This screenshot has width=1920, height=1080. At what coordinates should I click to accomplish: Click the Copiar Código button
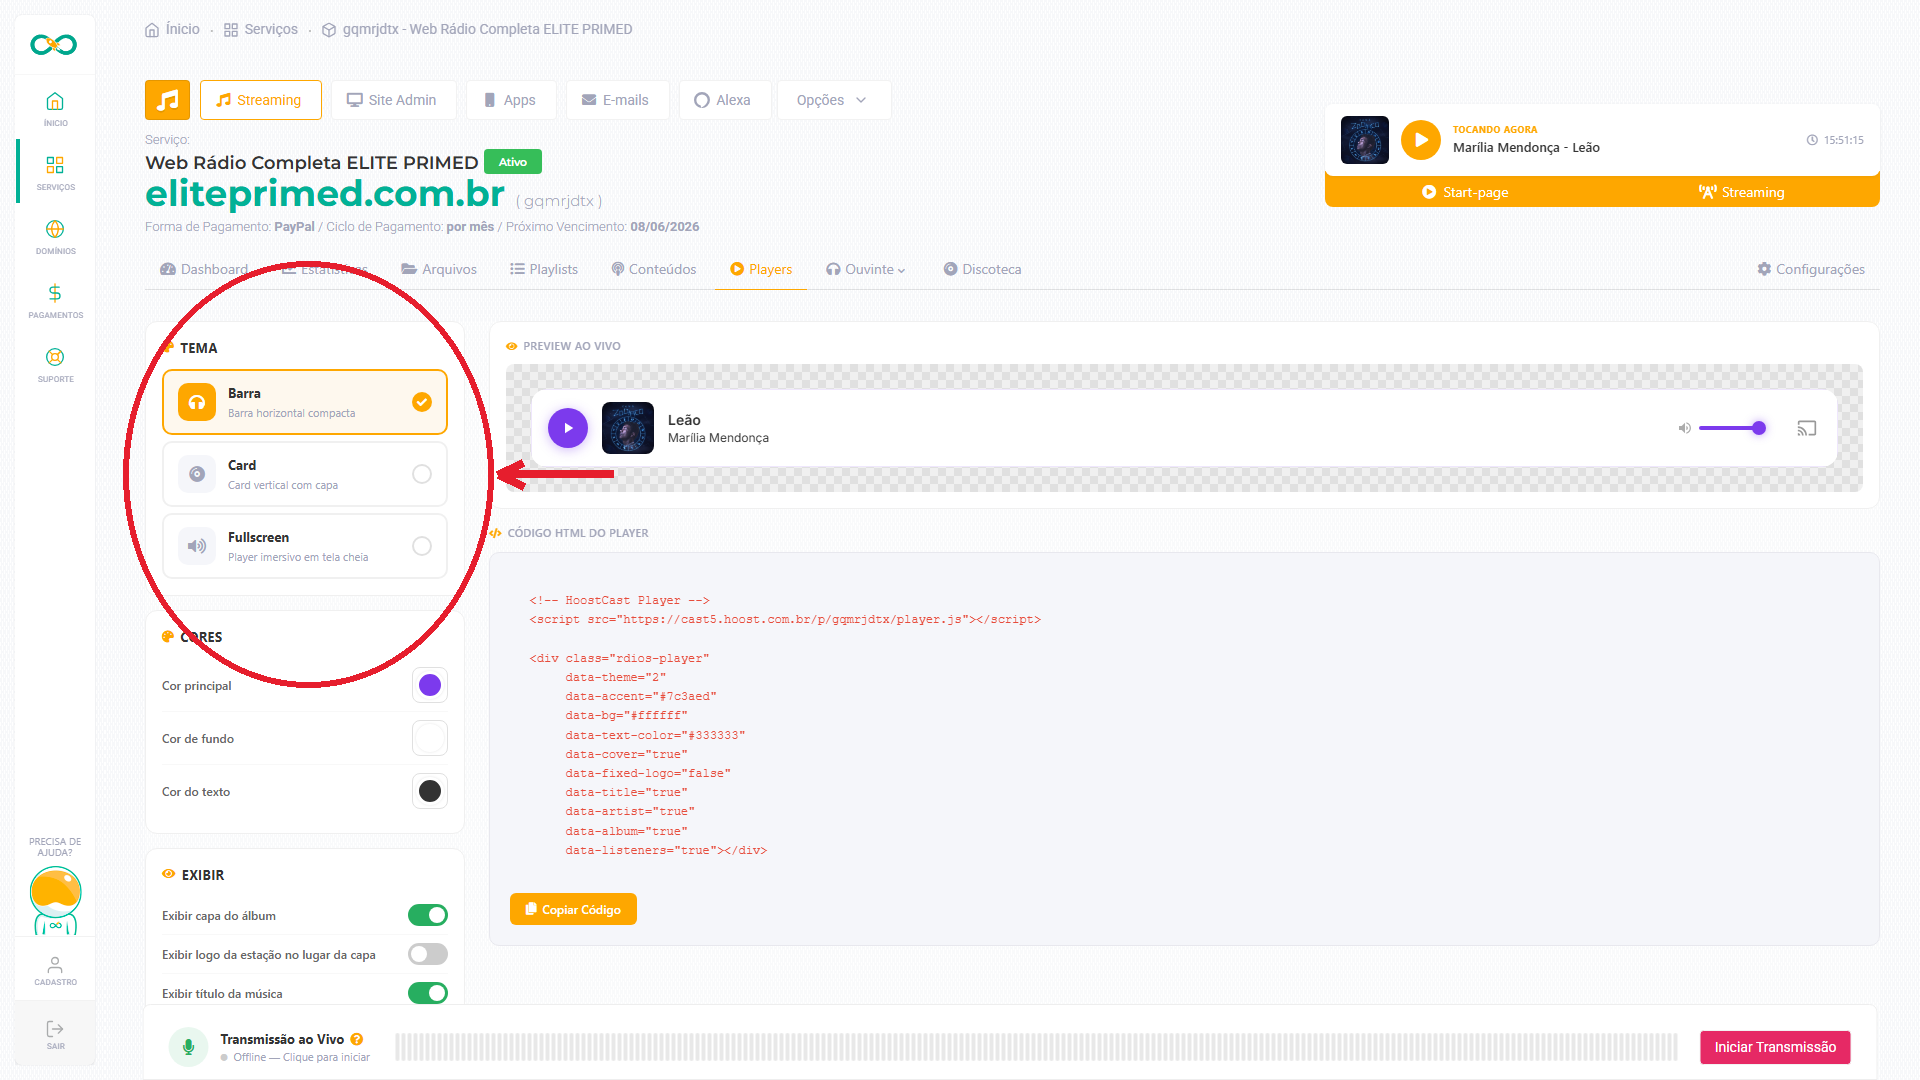(573, 909)
